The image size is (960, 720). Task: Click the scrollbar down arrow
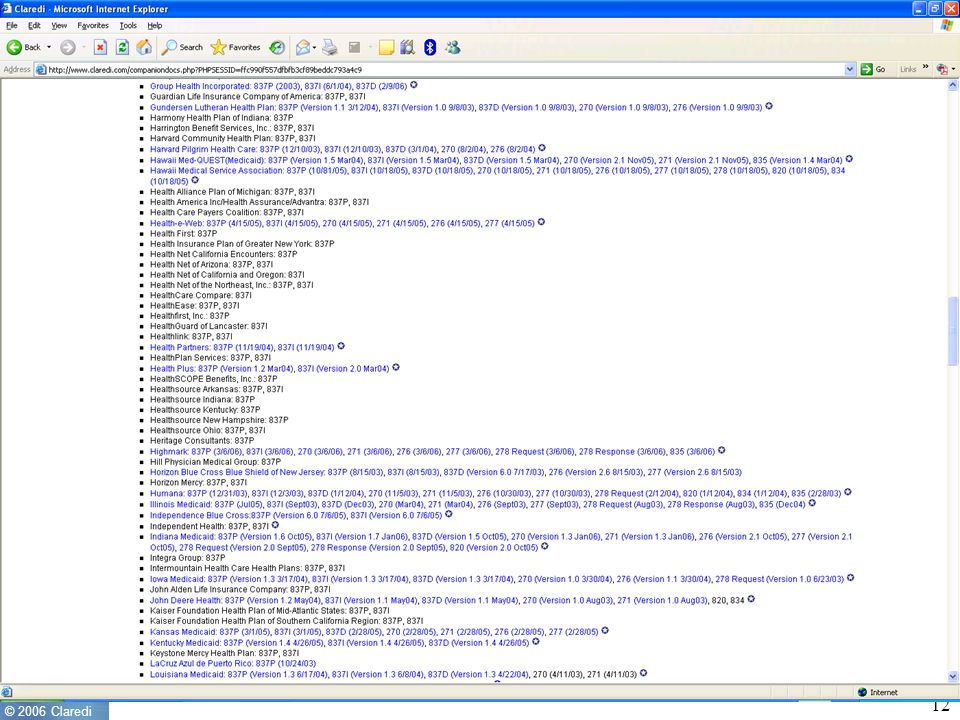click(x=953, y=676)
